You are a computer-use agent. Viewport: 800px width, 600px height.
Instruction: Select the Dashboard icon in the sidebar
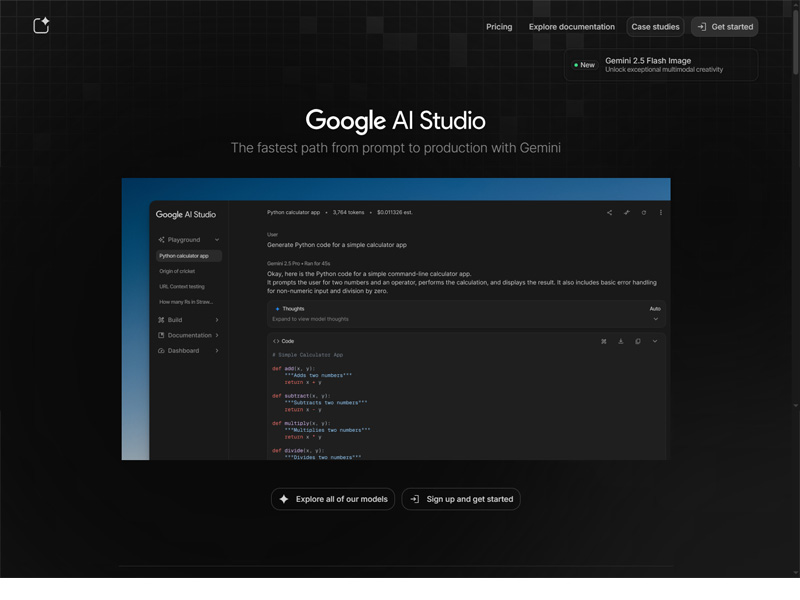162,350
